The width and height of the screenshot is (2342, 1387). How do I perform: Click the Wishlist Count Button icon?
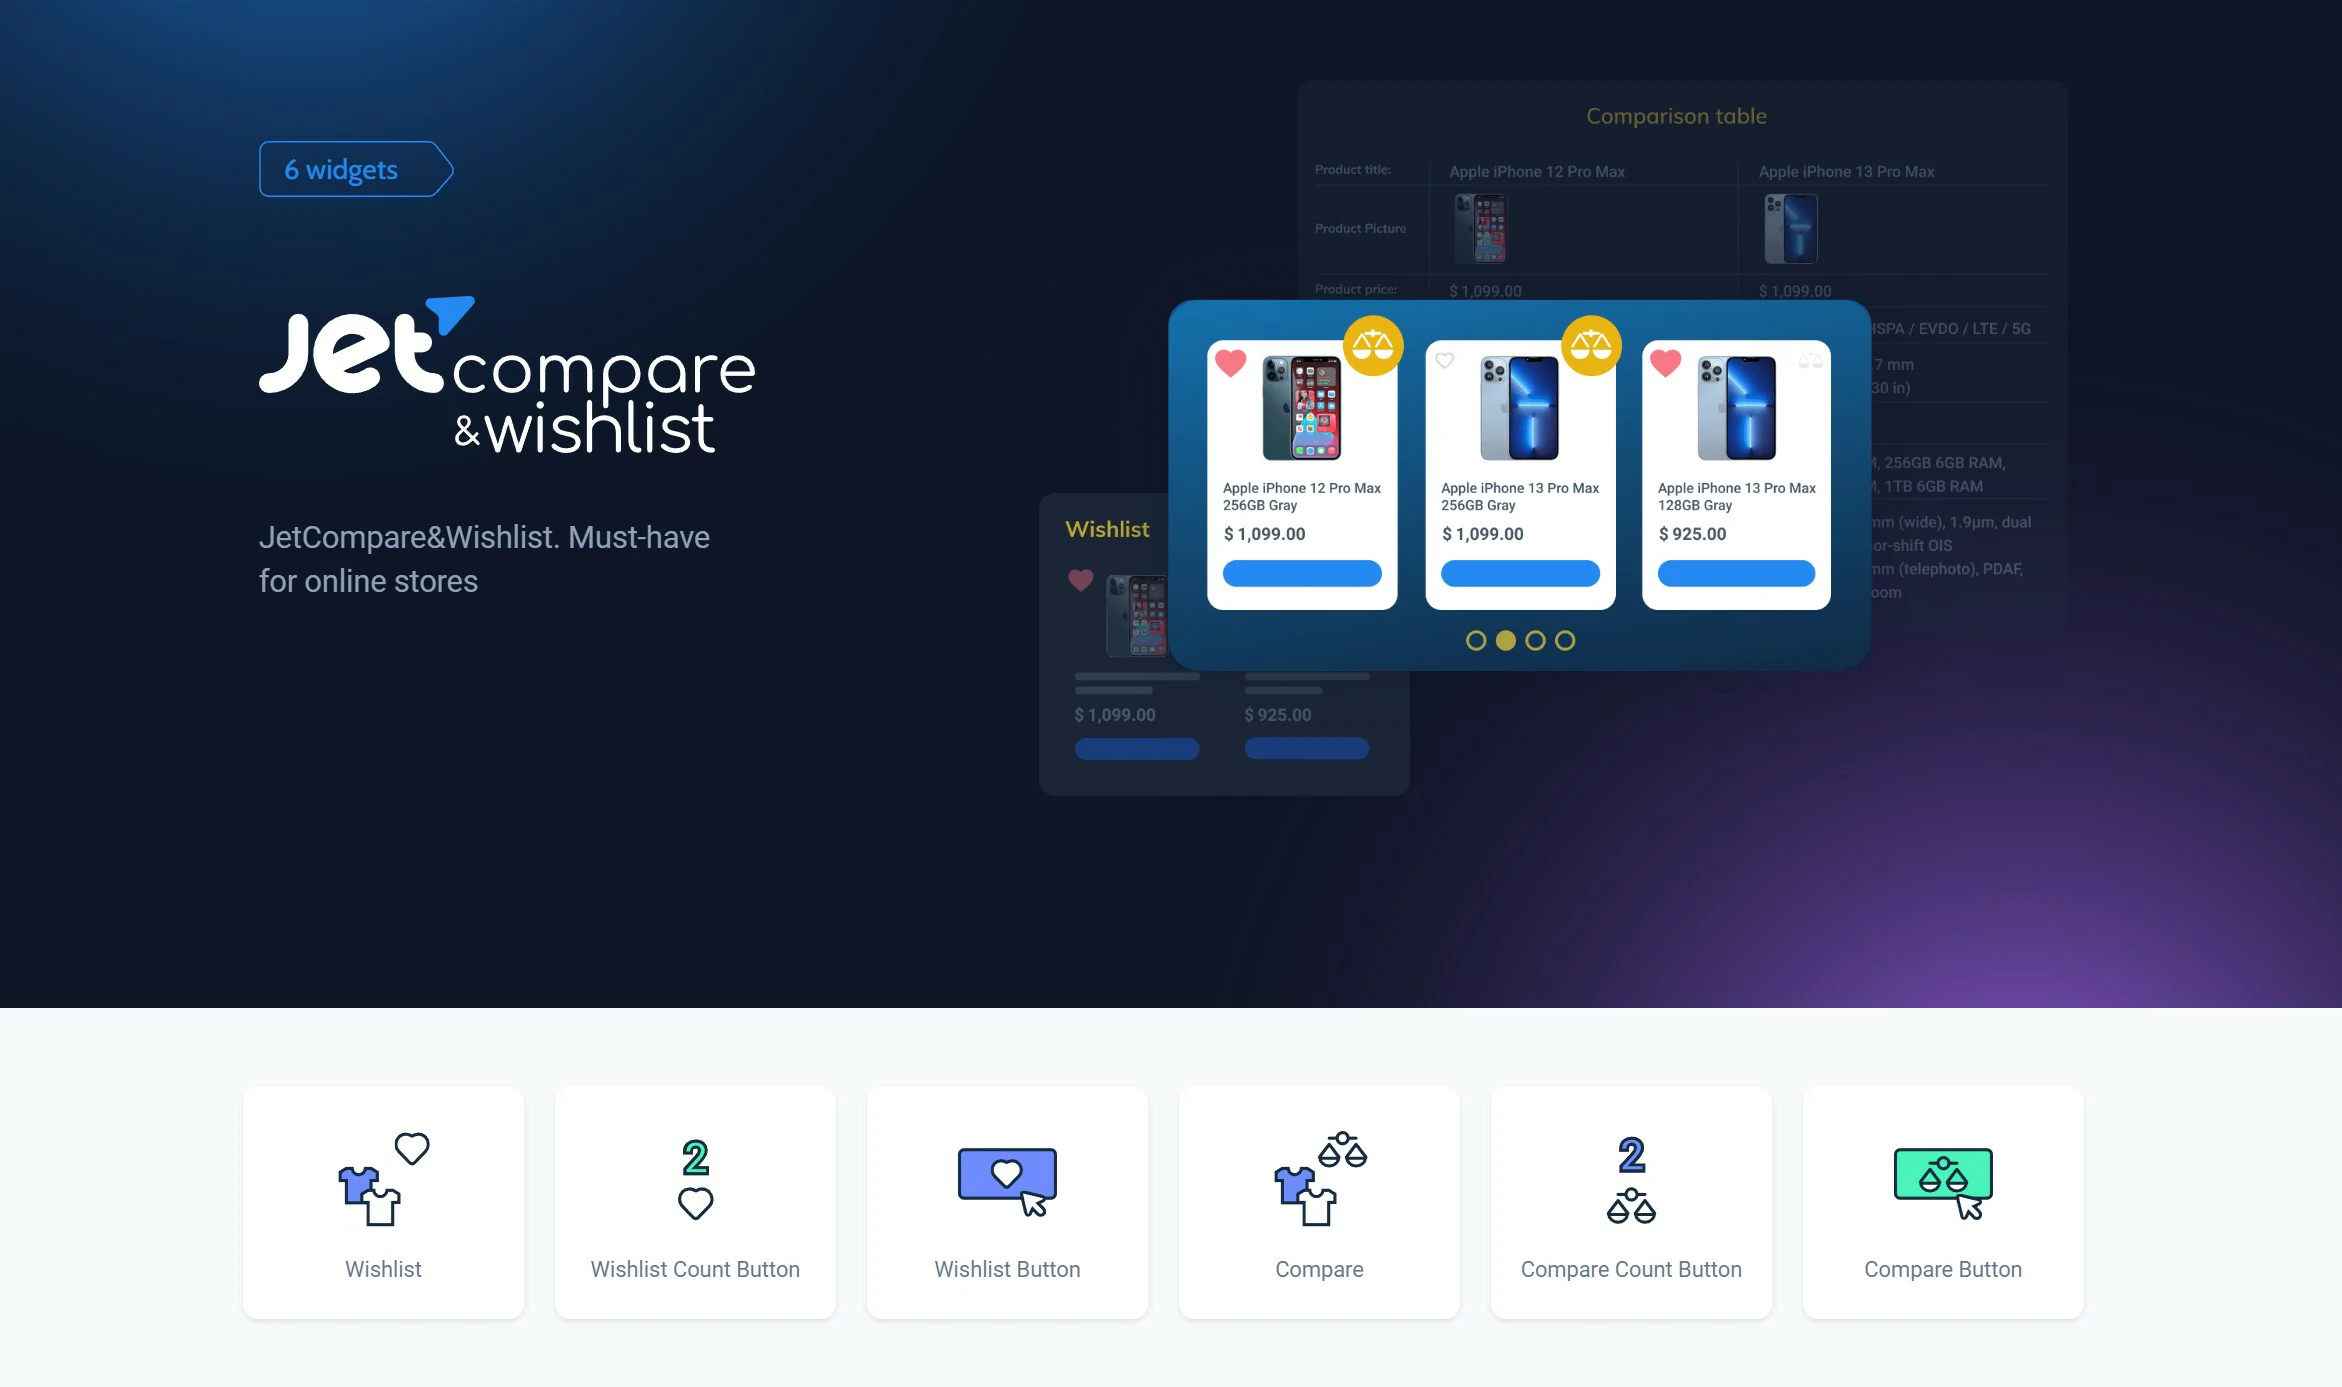(695, 1176)
